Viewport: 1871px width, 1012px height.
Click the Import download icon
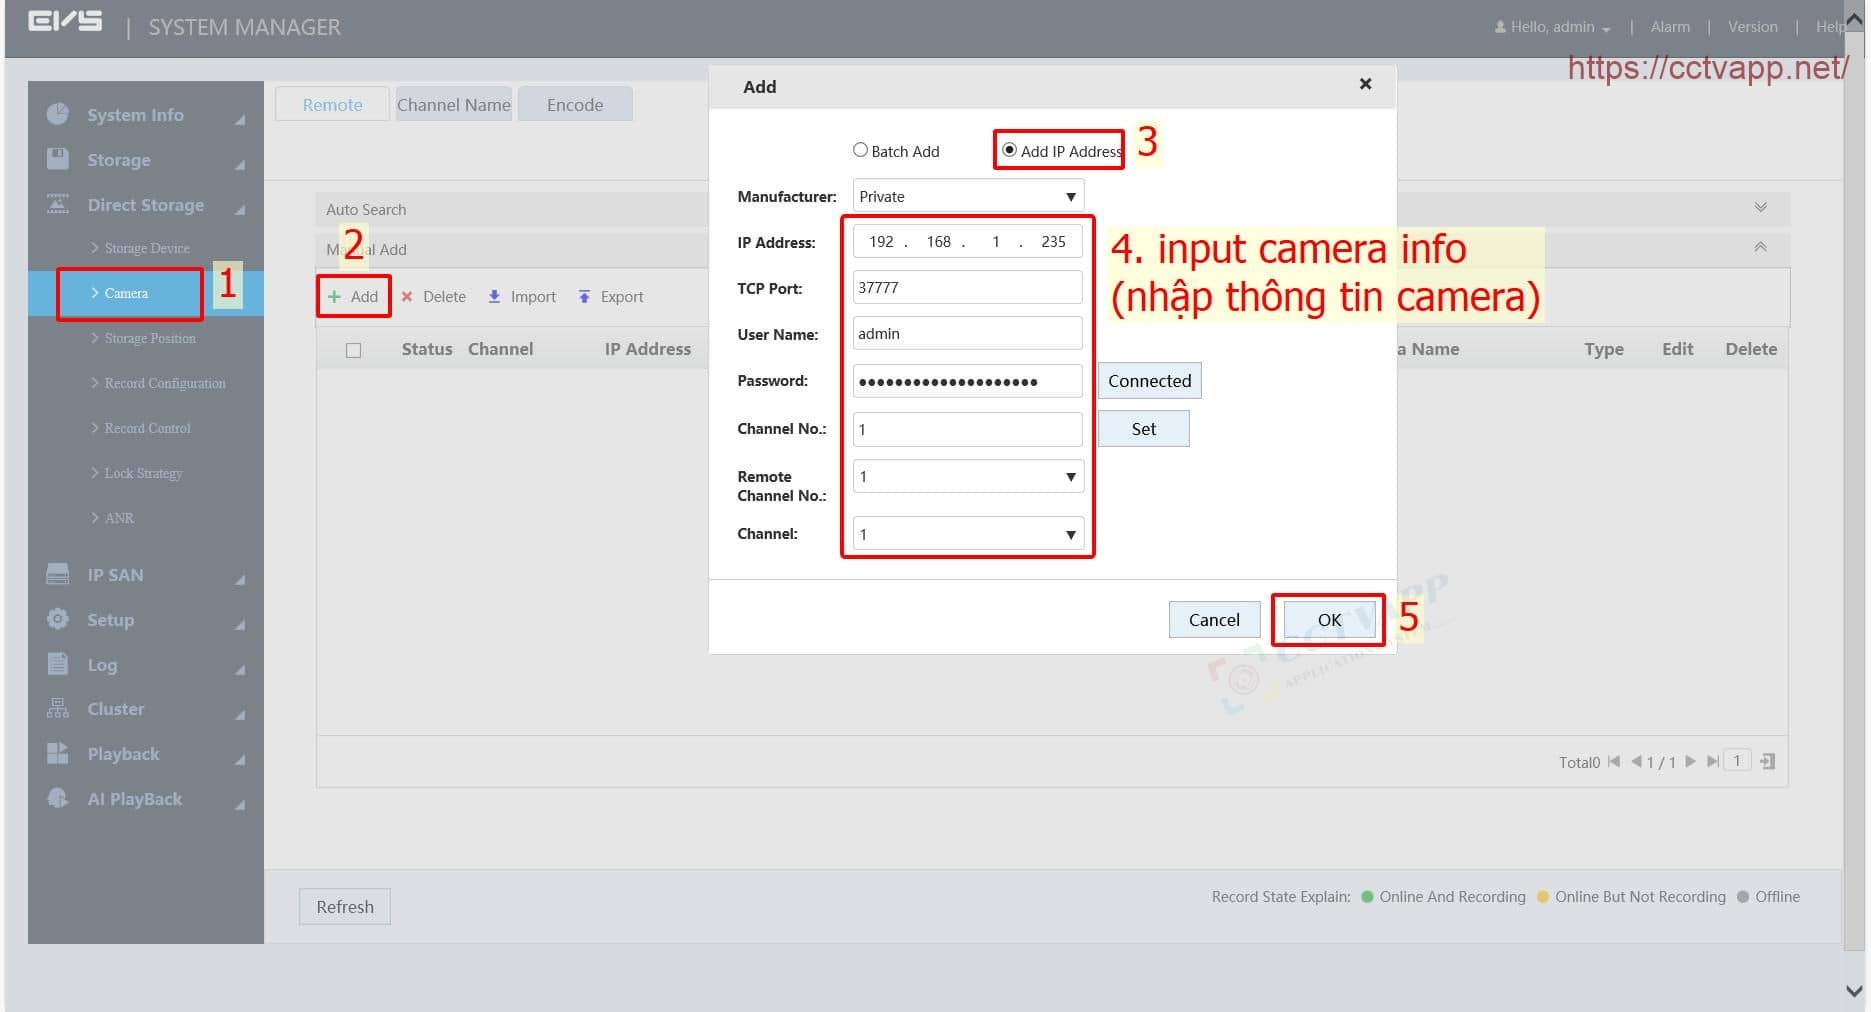pyautogui.click(x=494, y=297)
